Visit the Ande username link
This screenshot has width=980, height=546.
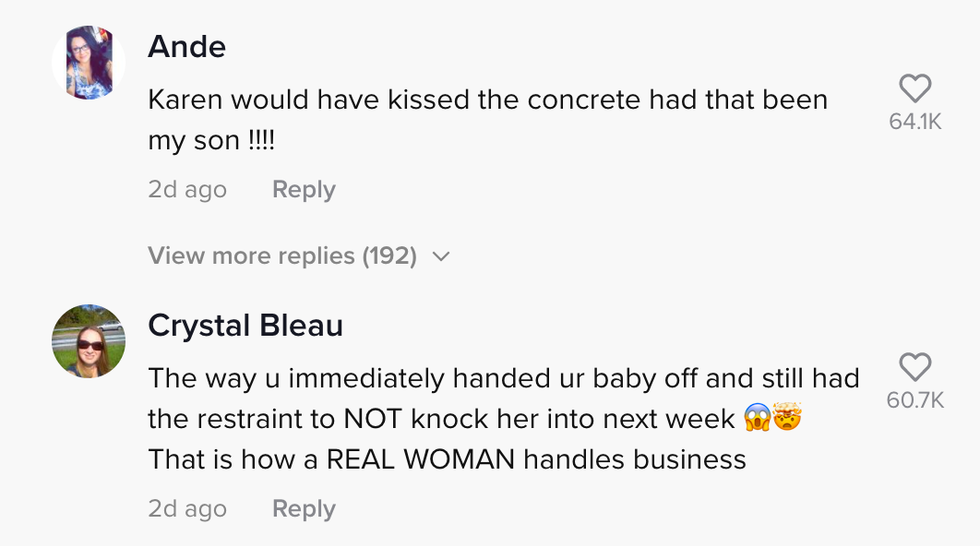(x=187, y=46)
